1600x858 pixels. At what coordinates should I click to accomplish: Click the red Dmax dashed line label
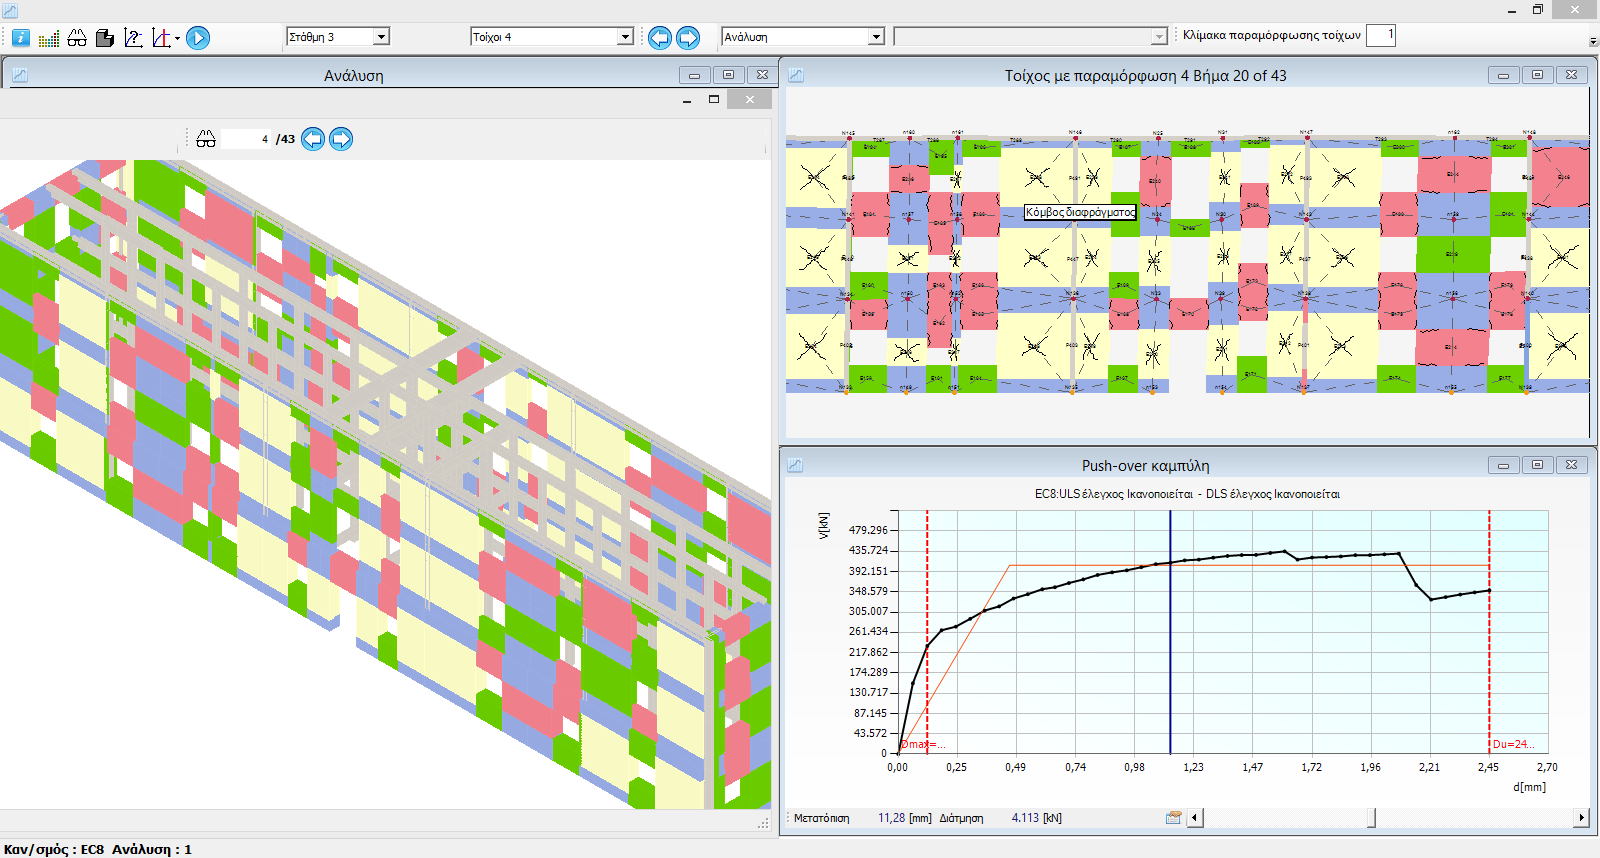[923, 744]
